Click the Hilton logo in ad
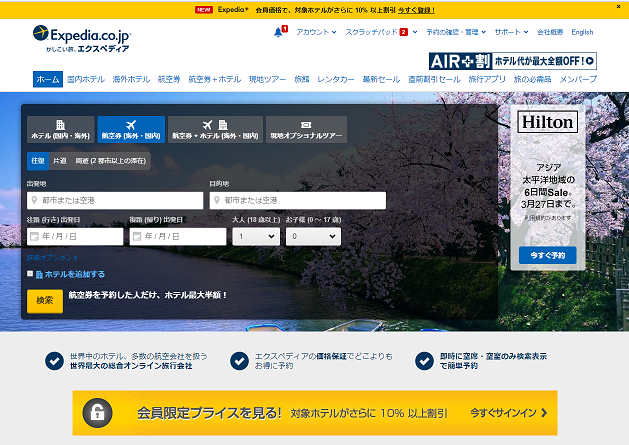Image resolution: width=629 pixels, height=445 pixels. point(548,122)
